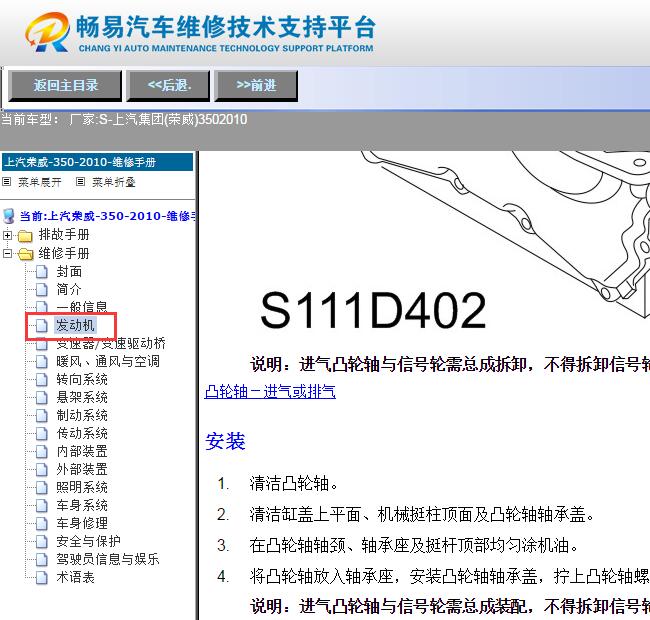This screenshot has width=650, height=620.
Task: Click the page icon beside 简介
Action: click(41, 290)
